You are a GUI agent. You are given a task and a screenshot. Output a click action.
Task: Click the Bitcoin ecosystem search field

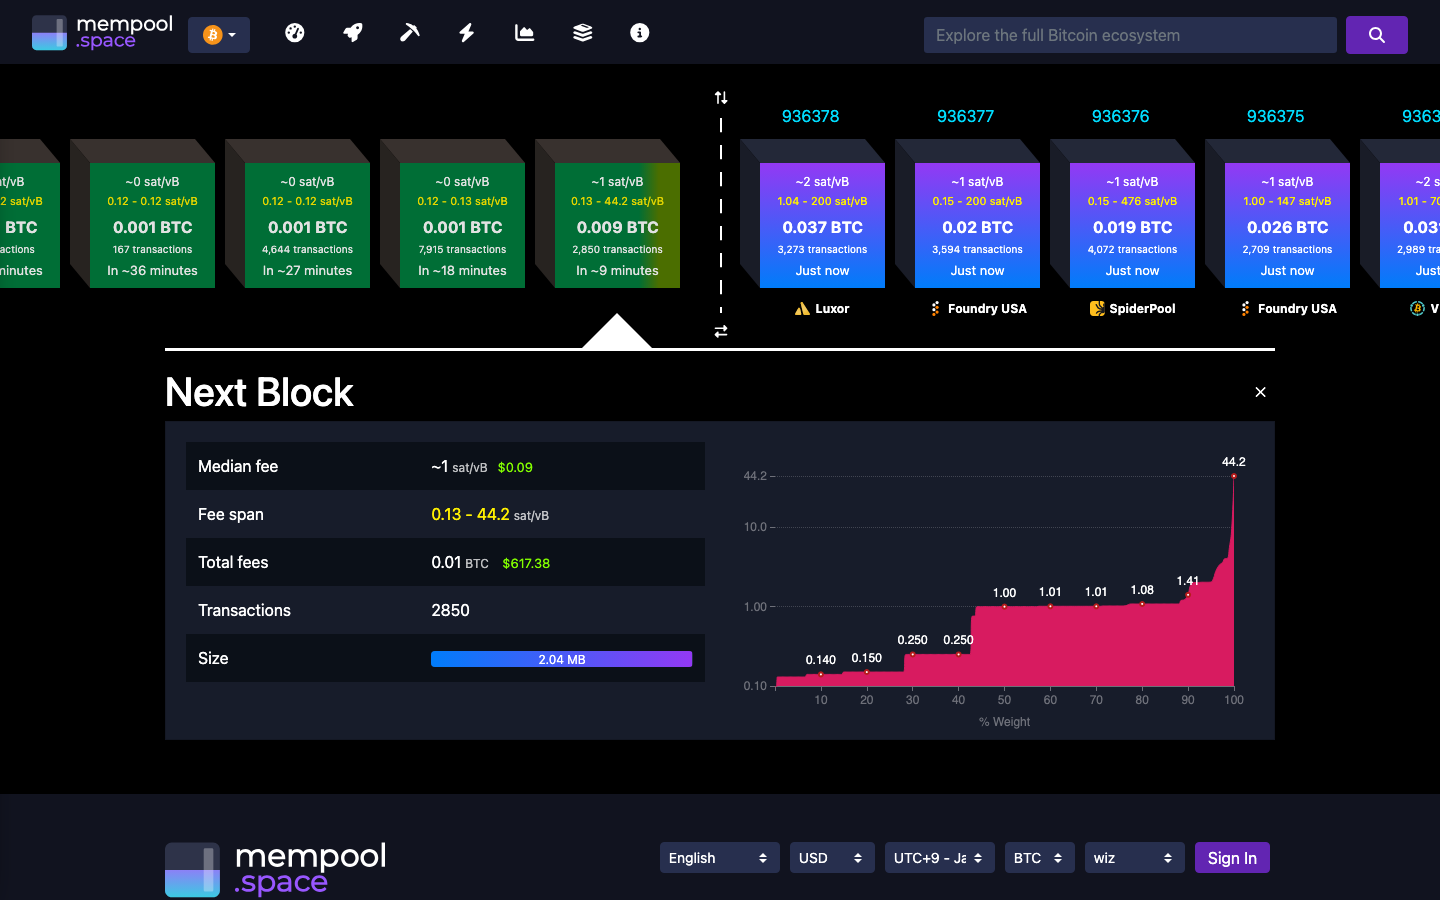(x=1130, y=34)
